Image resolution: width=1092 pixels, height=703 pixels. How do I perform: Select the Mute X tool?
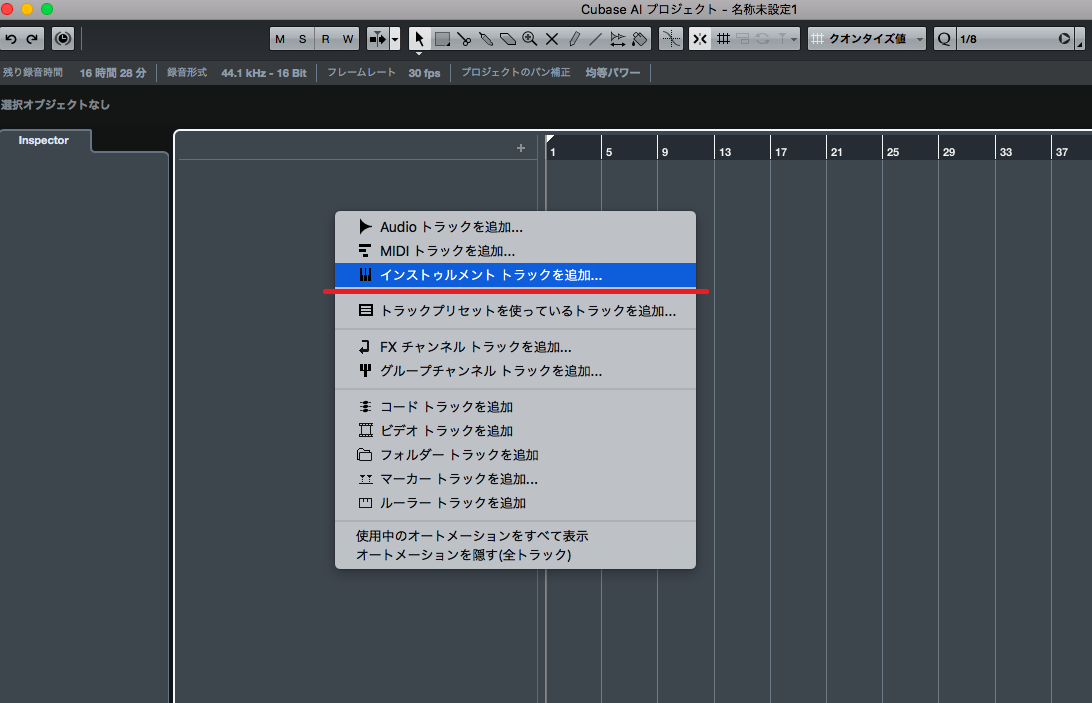(551, 39)
